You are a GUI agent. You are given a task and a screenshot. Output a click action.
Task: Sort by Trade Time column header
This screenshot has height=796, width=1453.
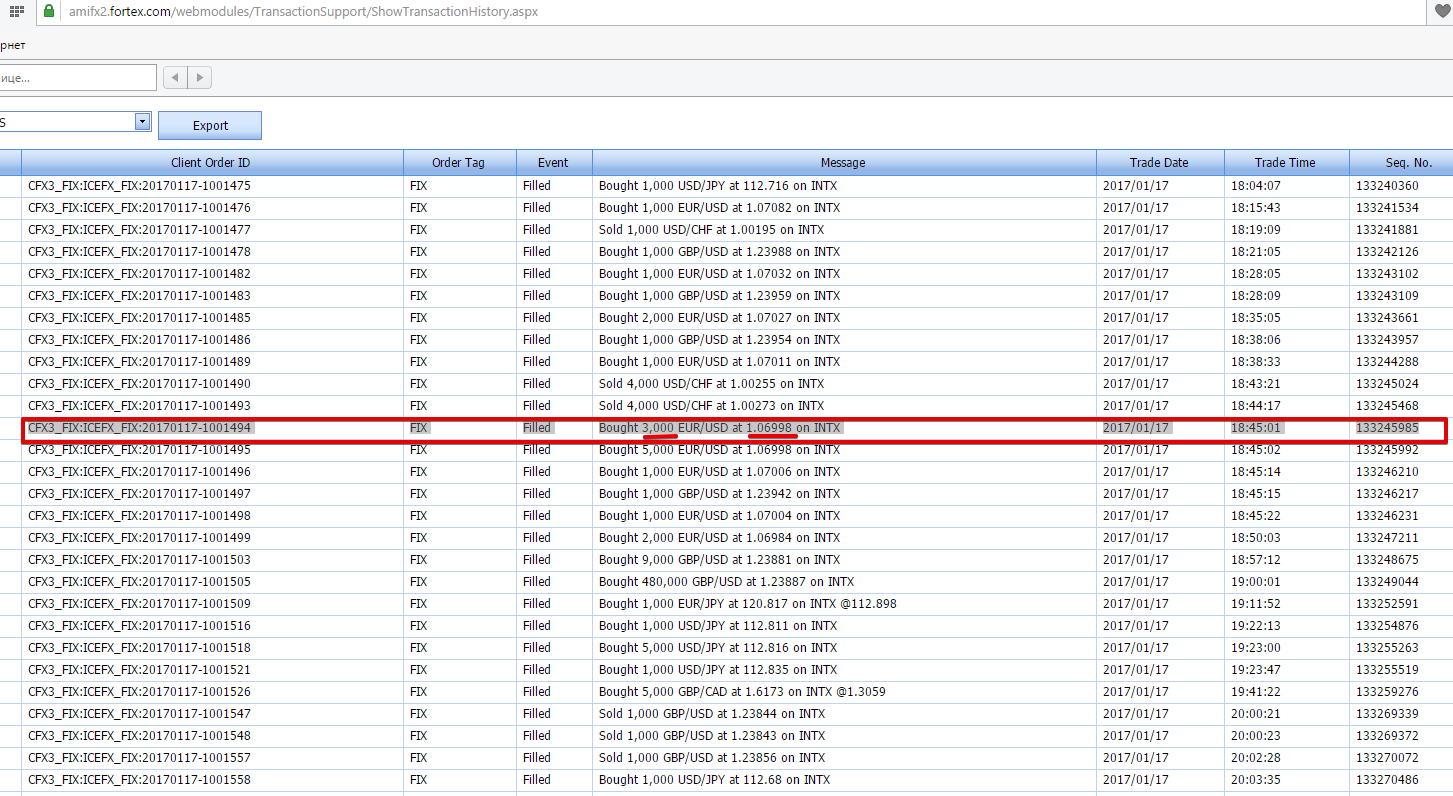tap(1286, 162)
